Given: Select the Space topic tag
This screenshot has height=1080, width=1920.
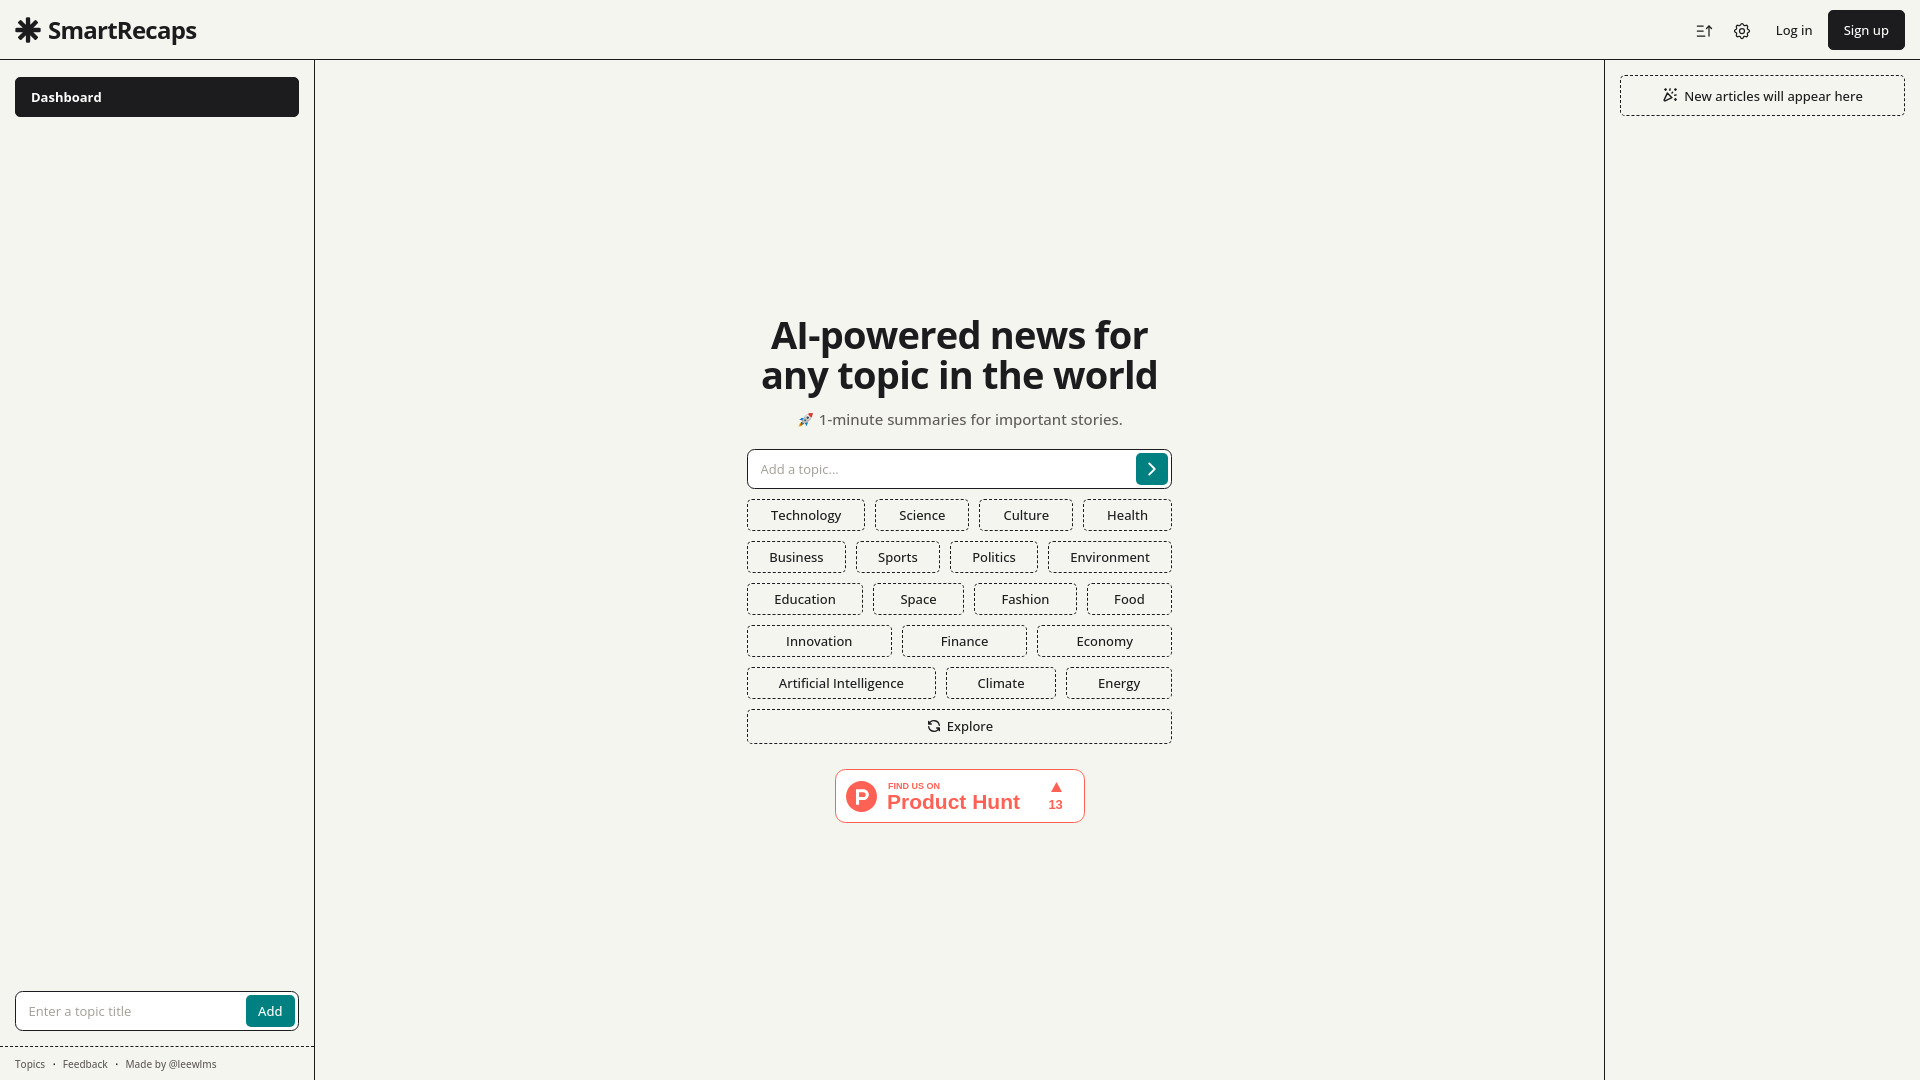Looking at the screenshot, I should point(918,599).
